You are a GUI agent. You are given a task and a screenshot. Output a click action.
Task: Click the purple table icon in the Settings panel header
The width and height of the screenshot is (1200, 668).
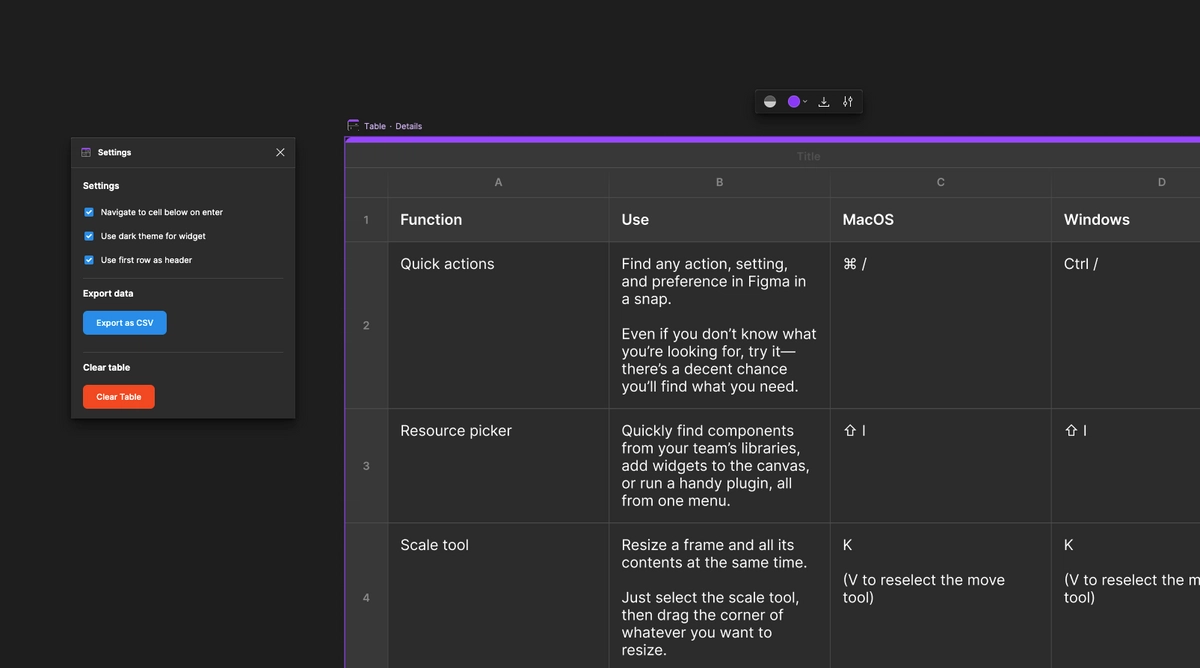[87, 152]
